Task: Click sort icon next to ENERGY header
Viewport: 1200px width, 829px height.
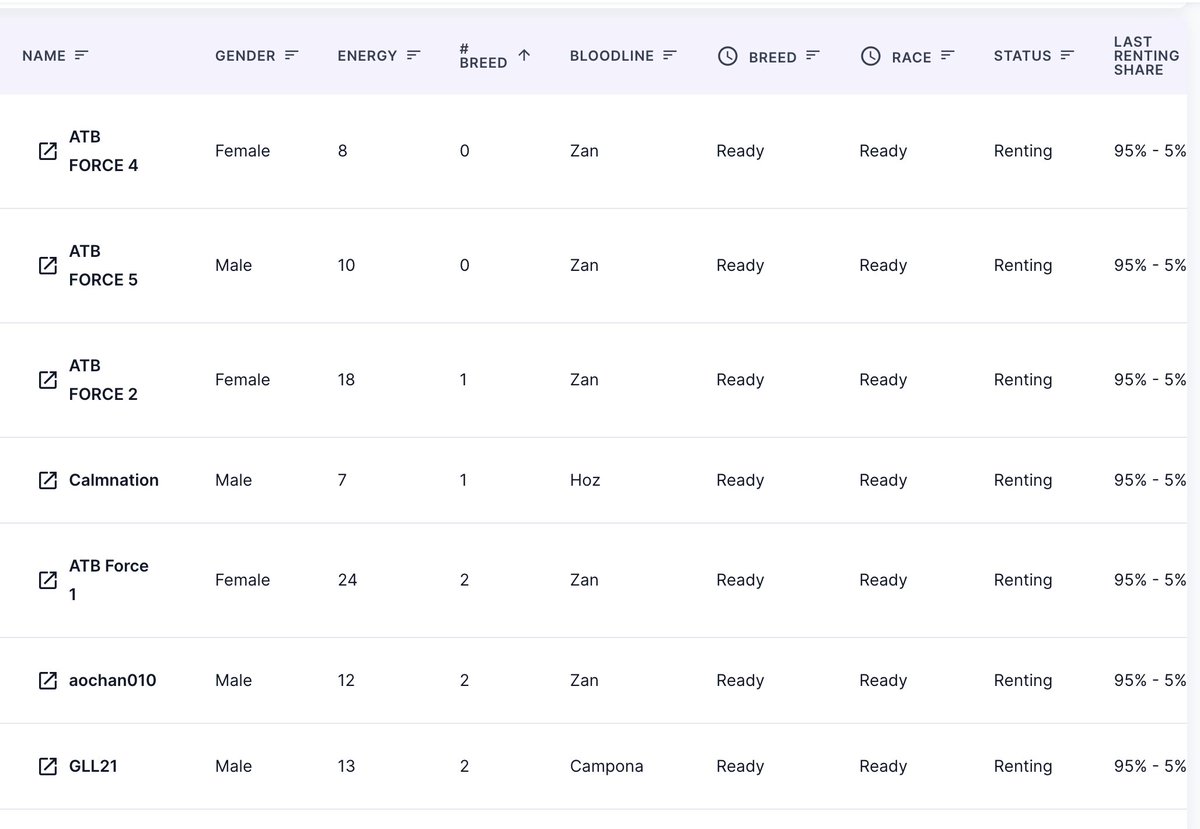Action: [x=414, y=56]
